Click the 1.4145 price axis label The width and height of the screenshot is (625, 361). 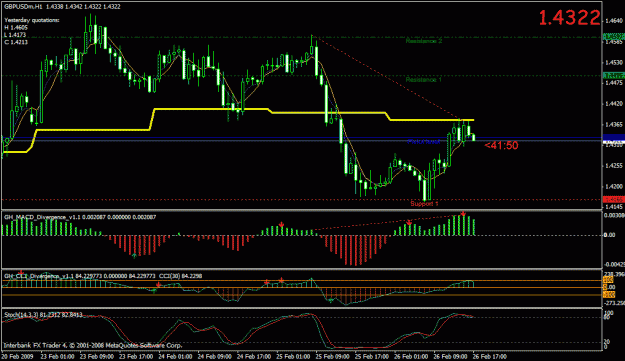(x=614, y=207)
